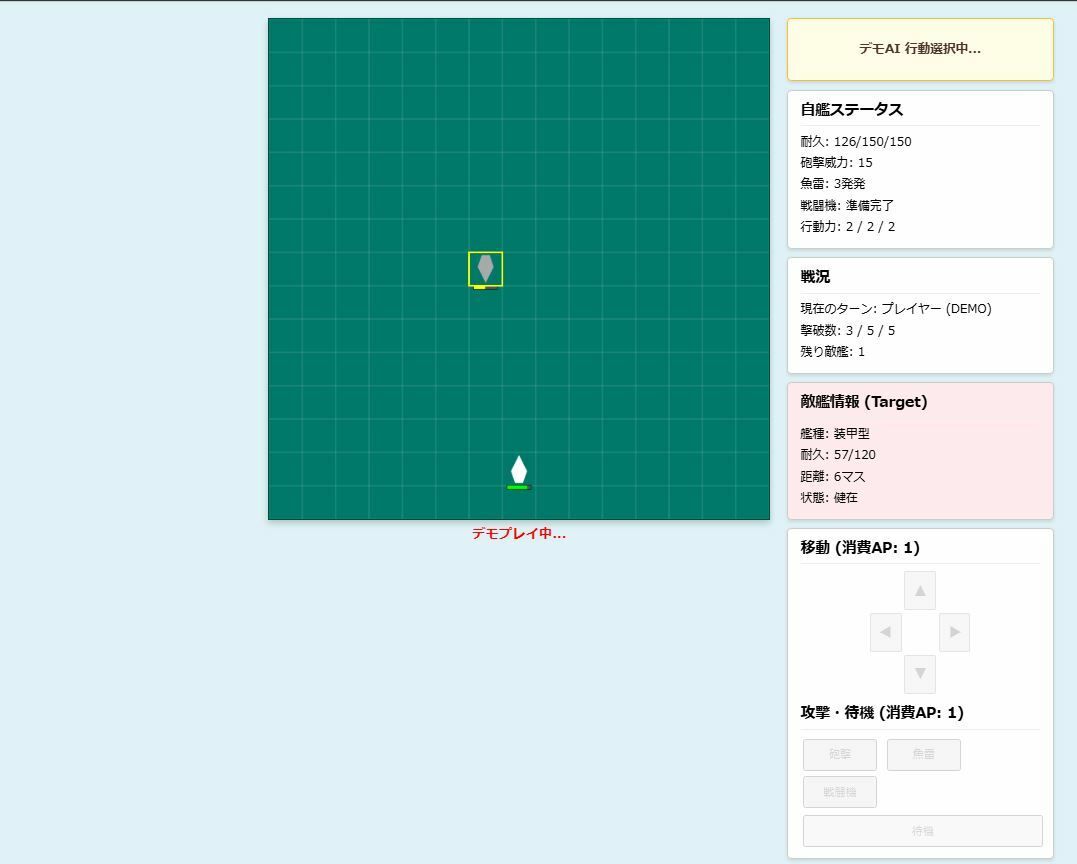Launch a 戦闘機 with the fighter button
Screen dimensions: 1077x864
pyautogui.click(x=839, y=791)
